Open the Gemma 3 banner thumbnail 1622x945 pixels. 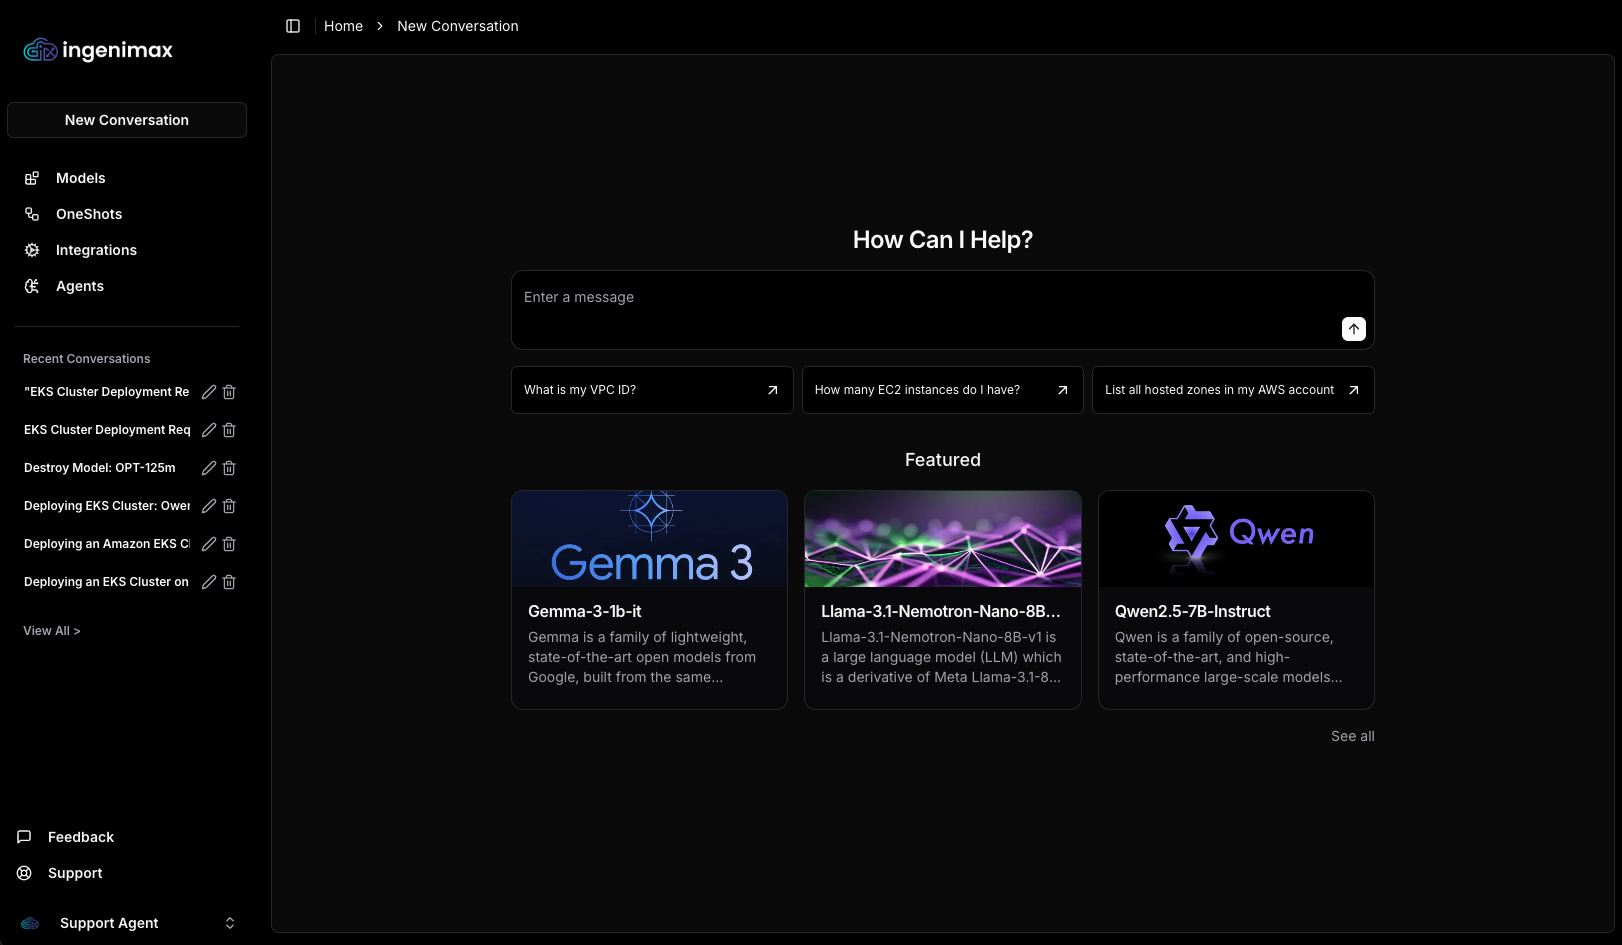(x=650, y=539)
